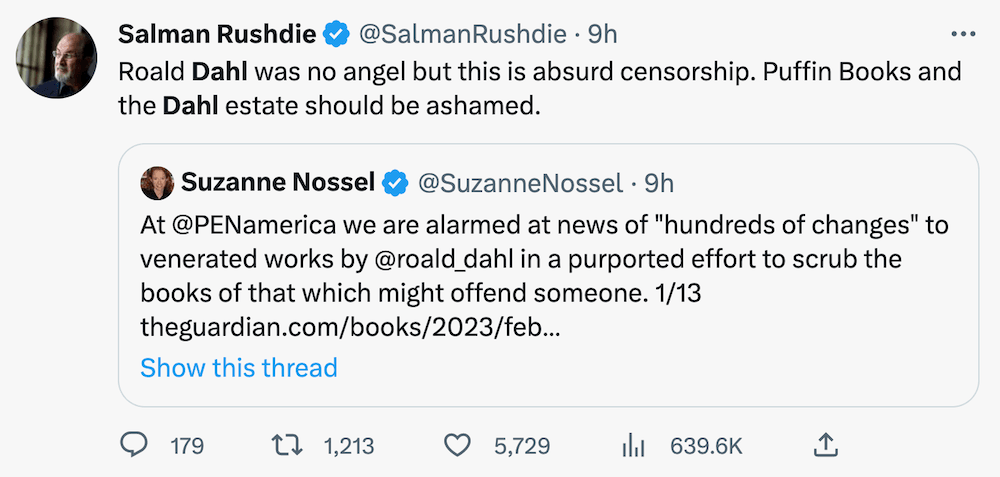This screenshot has height=477, width=1000.
Task: Click the reply speech bubble icon
Action: tap(134, 445)
